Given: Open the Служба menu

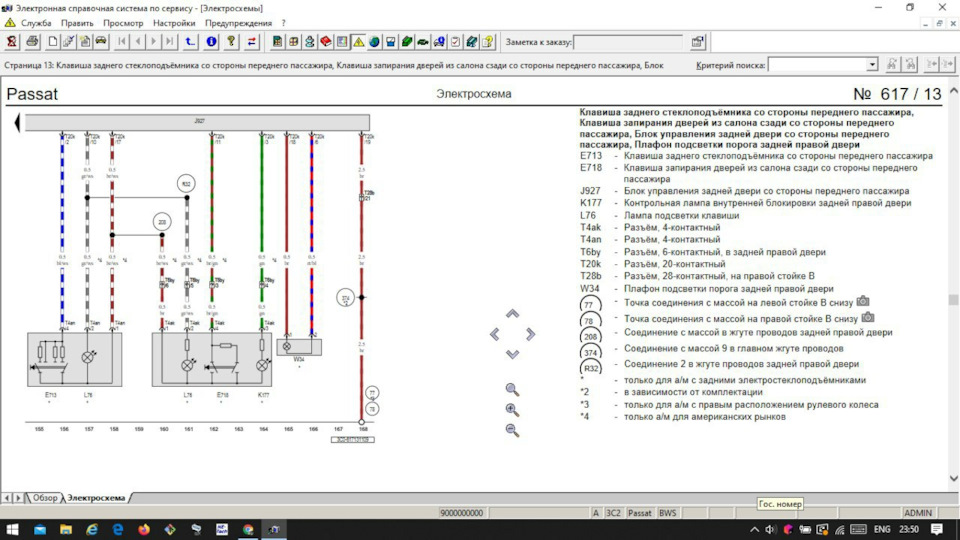Looking at the screenshot, I should [36, 23].
